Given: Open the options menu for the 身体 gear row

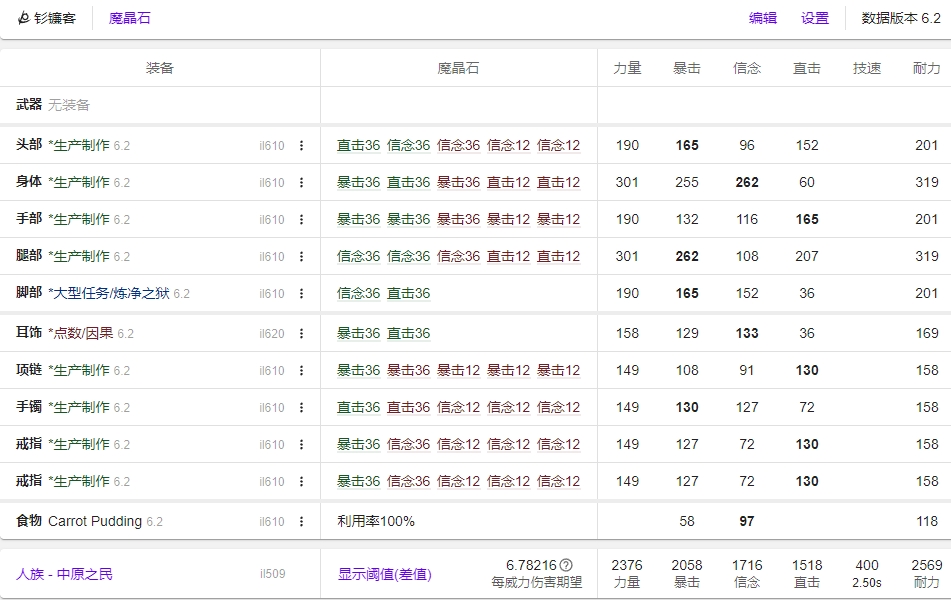Looking at the screenshot, I should pyautogui.click(x=303, y=182).
